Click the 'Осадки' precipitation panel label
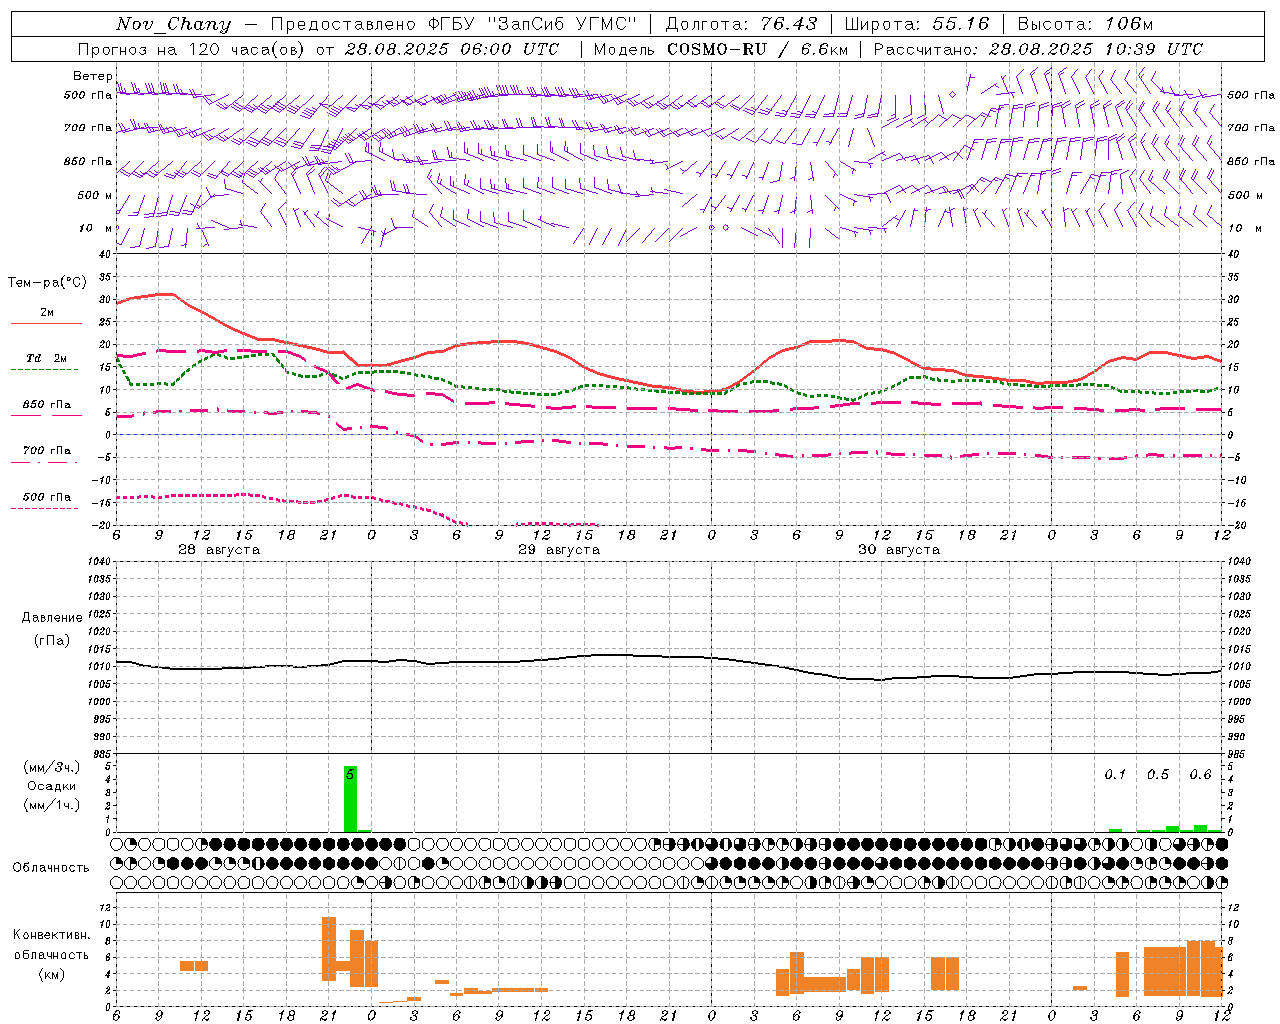 pos(52,786)
